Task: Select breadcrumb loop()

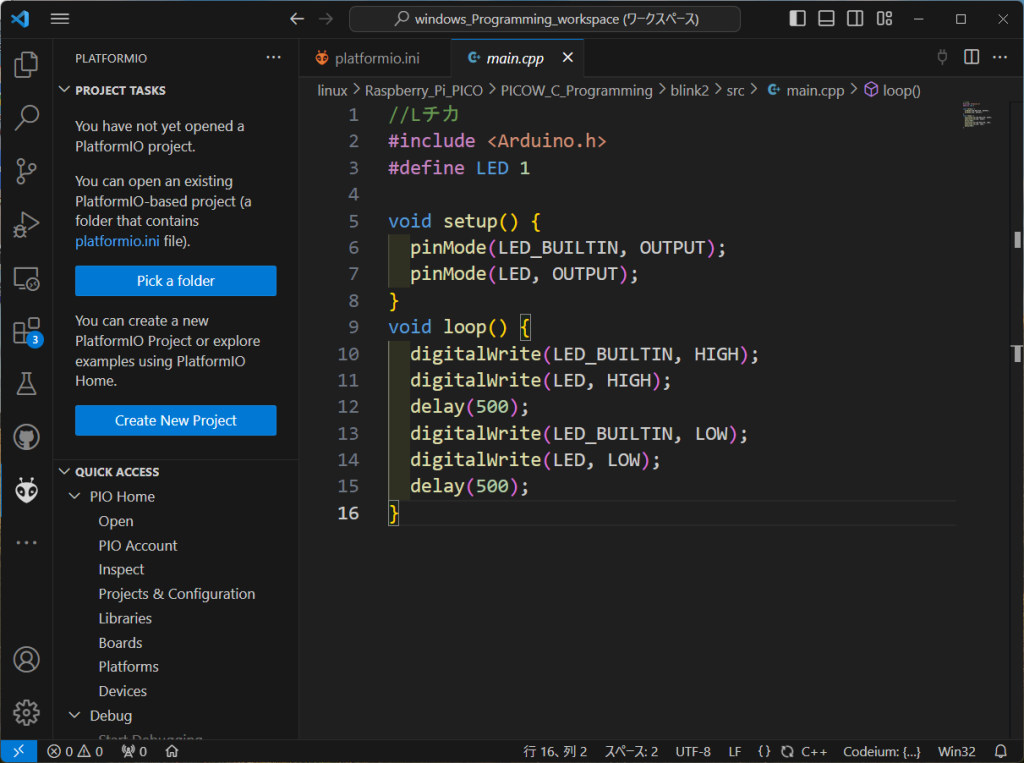Action: [x=892, y=90]
